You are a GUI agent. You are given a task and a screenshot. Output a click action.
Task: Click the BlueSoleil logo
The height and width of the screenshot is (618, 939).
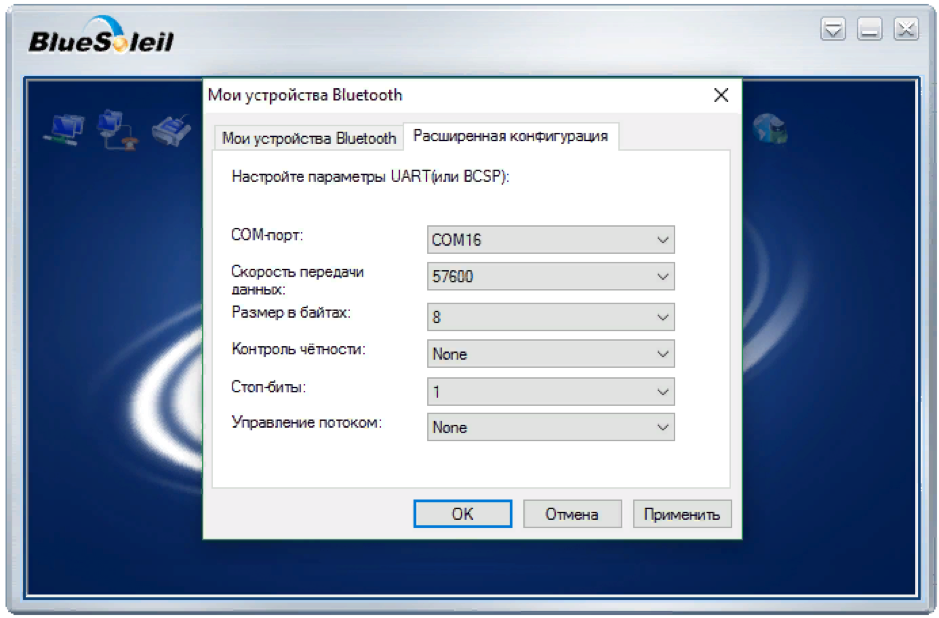tap(101, 36)
